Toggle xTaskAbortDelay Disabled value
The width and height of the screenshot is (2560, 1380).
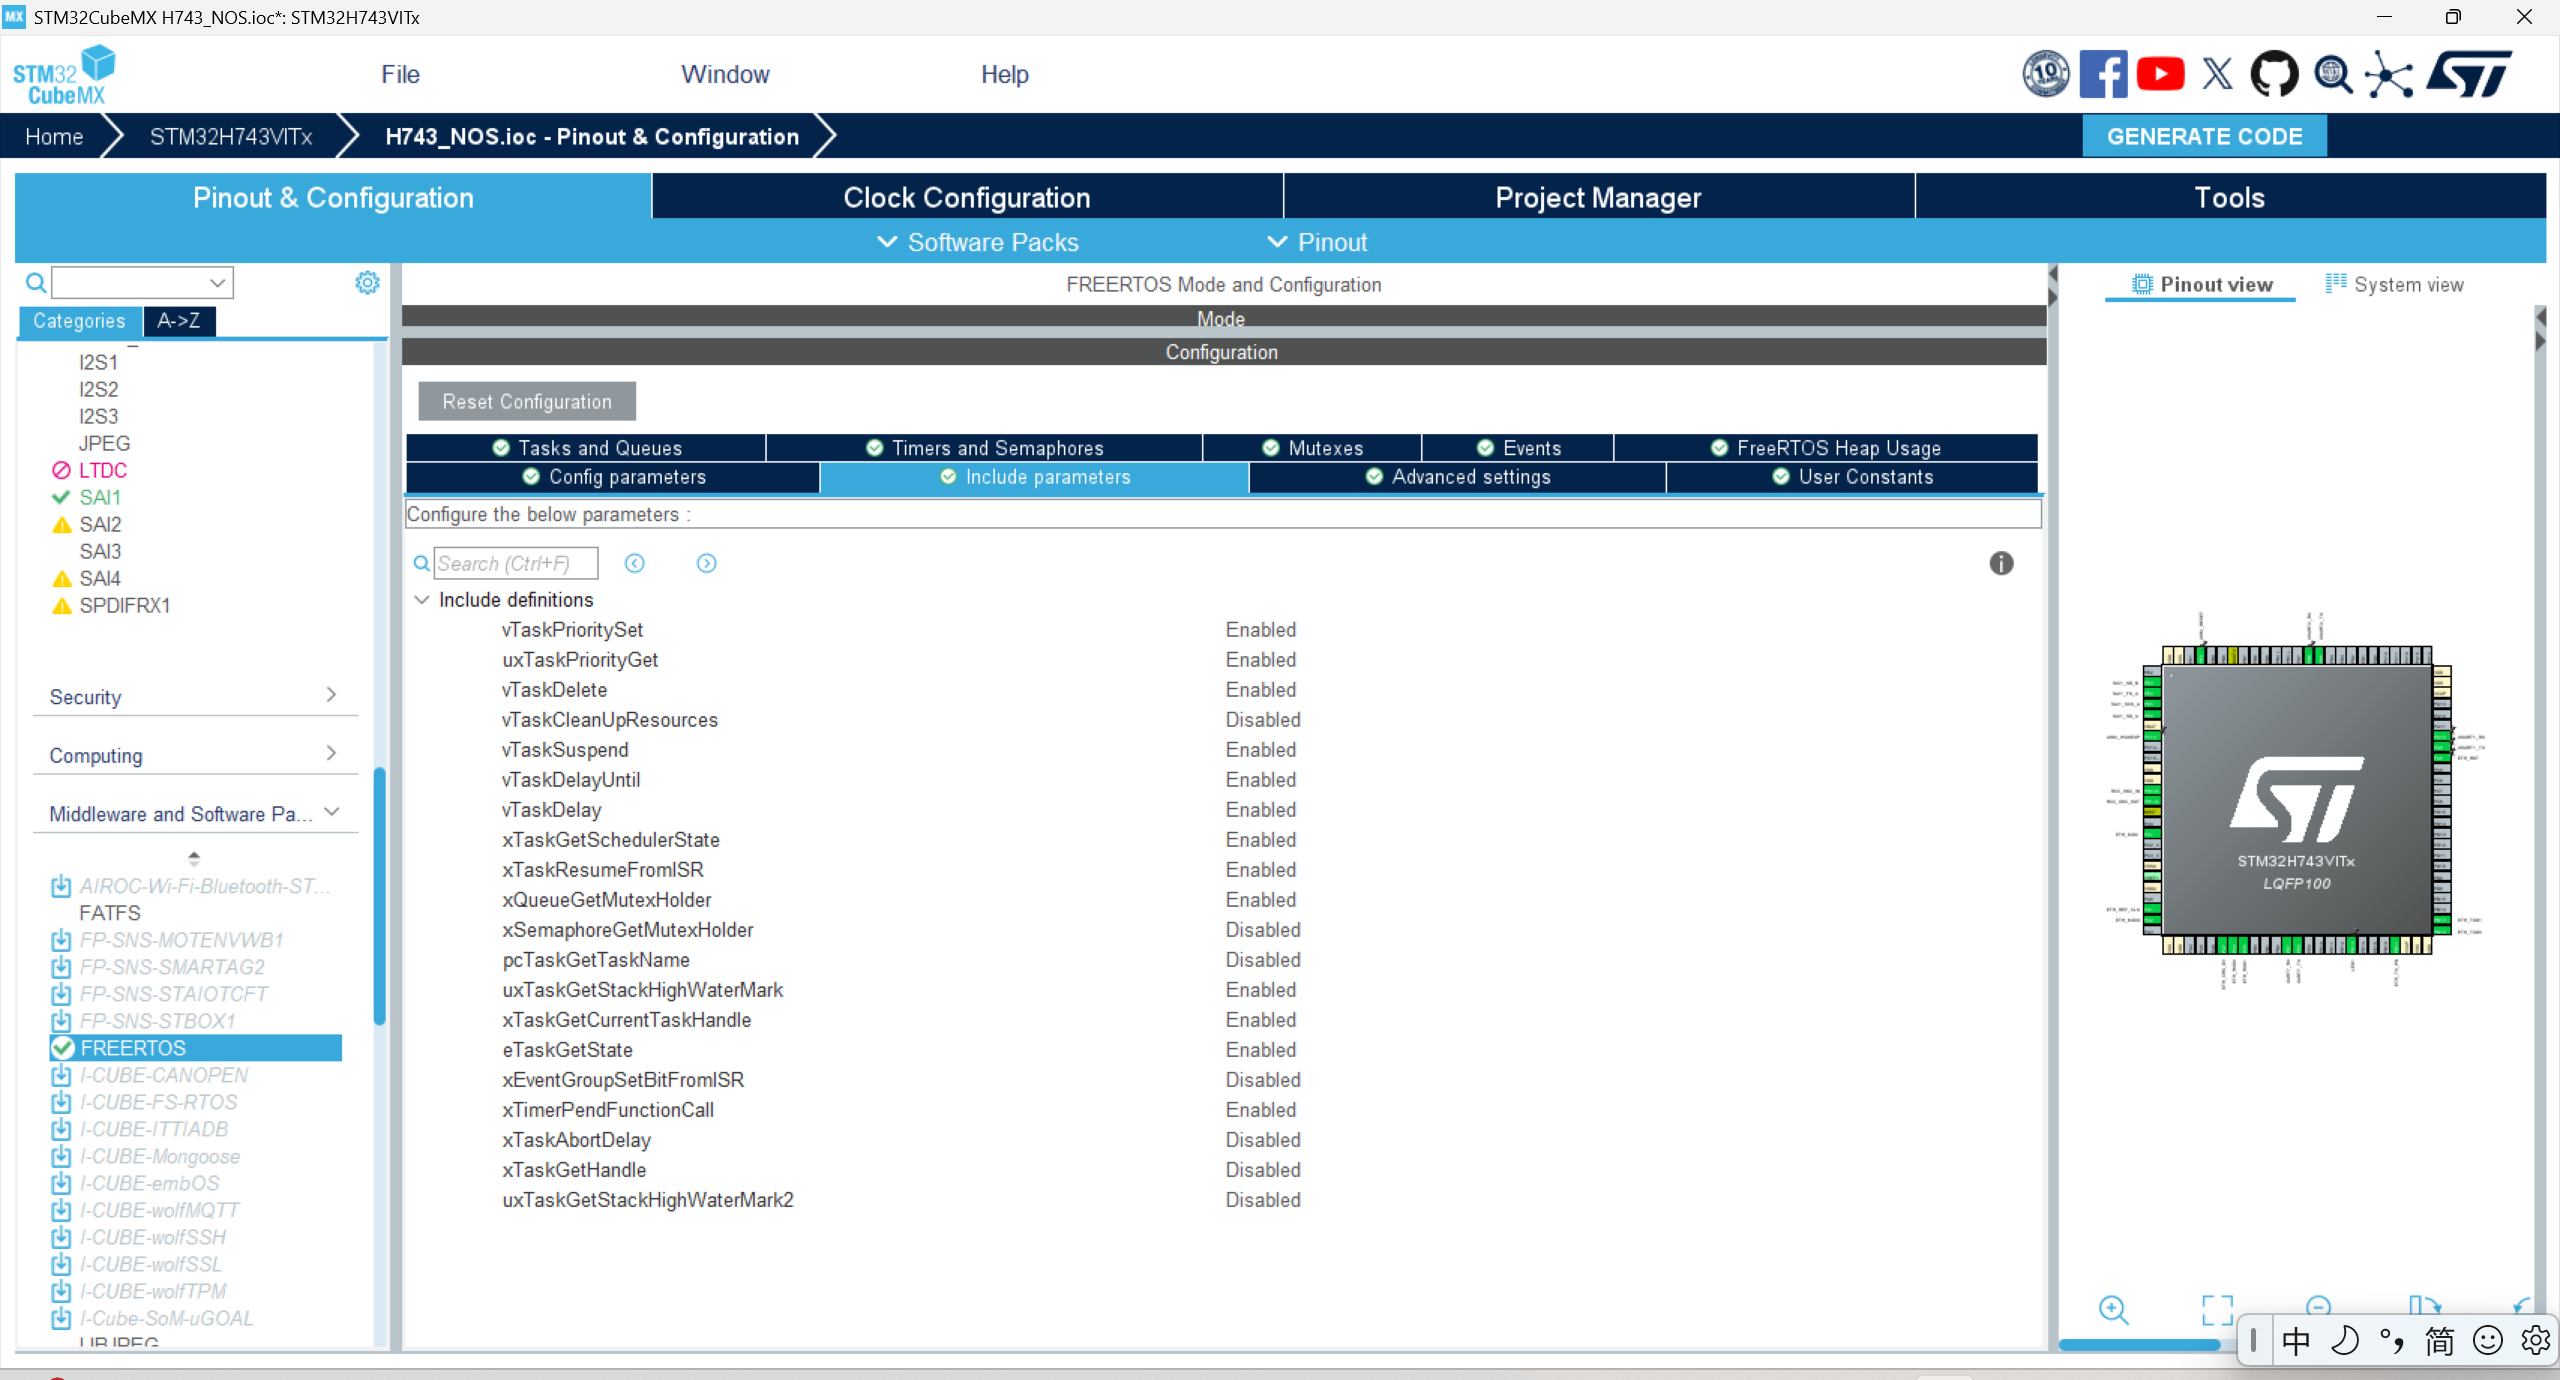[x=1263, y=1140]
